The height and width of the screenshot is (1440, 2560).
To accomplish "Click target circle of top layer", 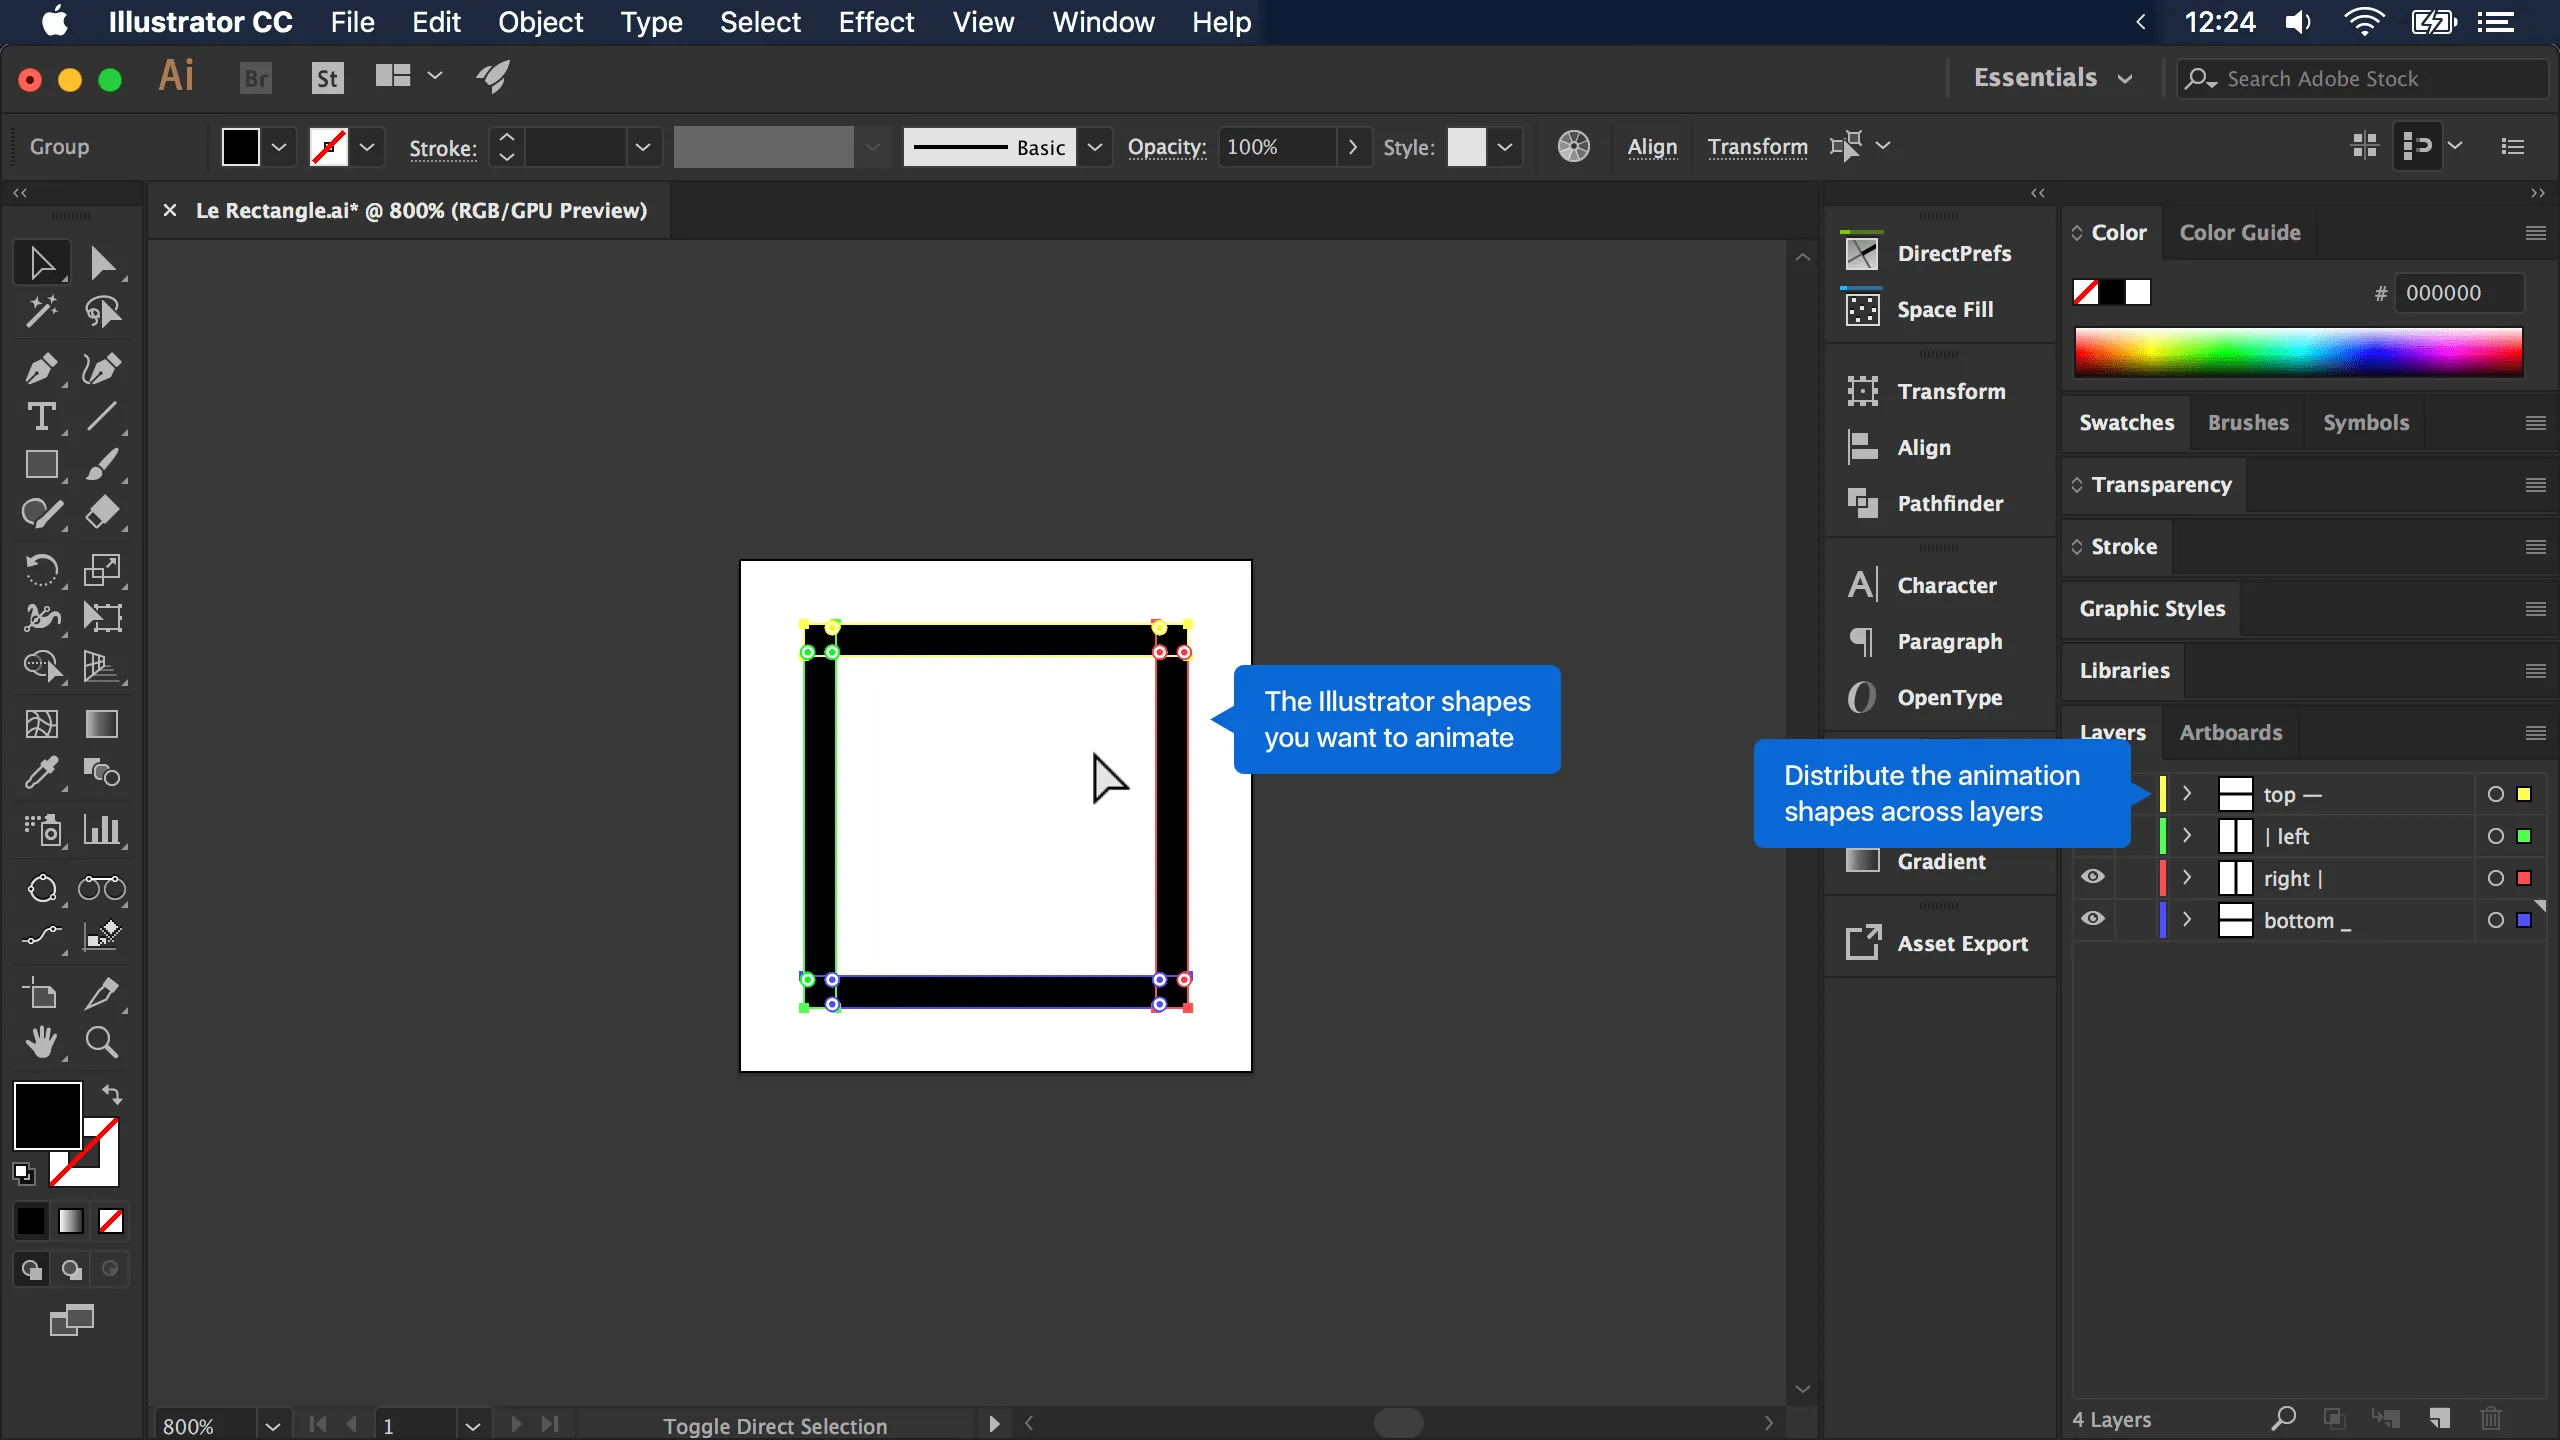I will coord(2496,794).
